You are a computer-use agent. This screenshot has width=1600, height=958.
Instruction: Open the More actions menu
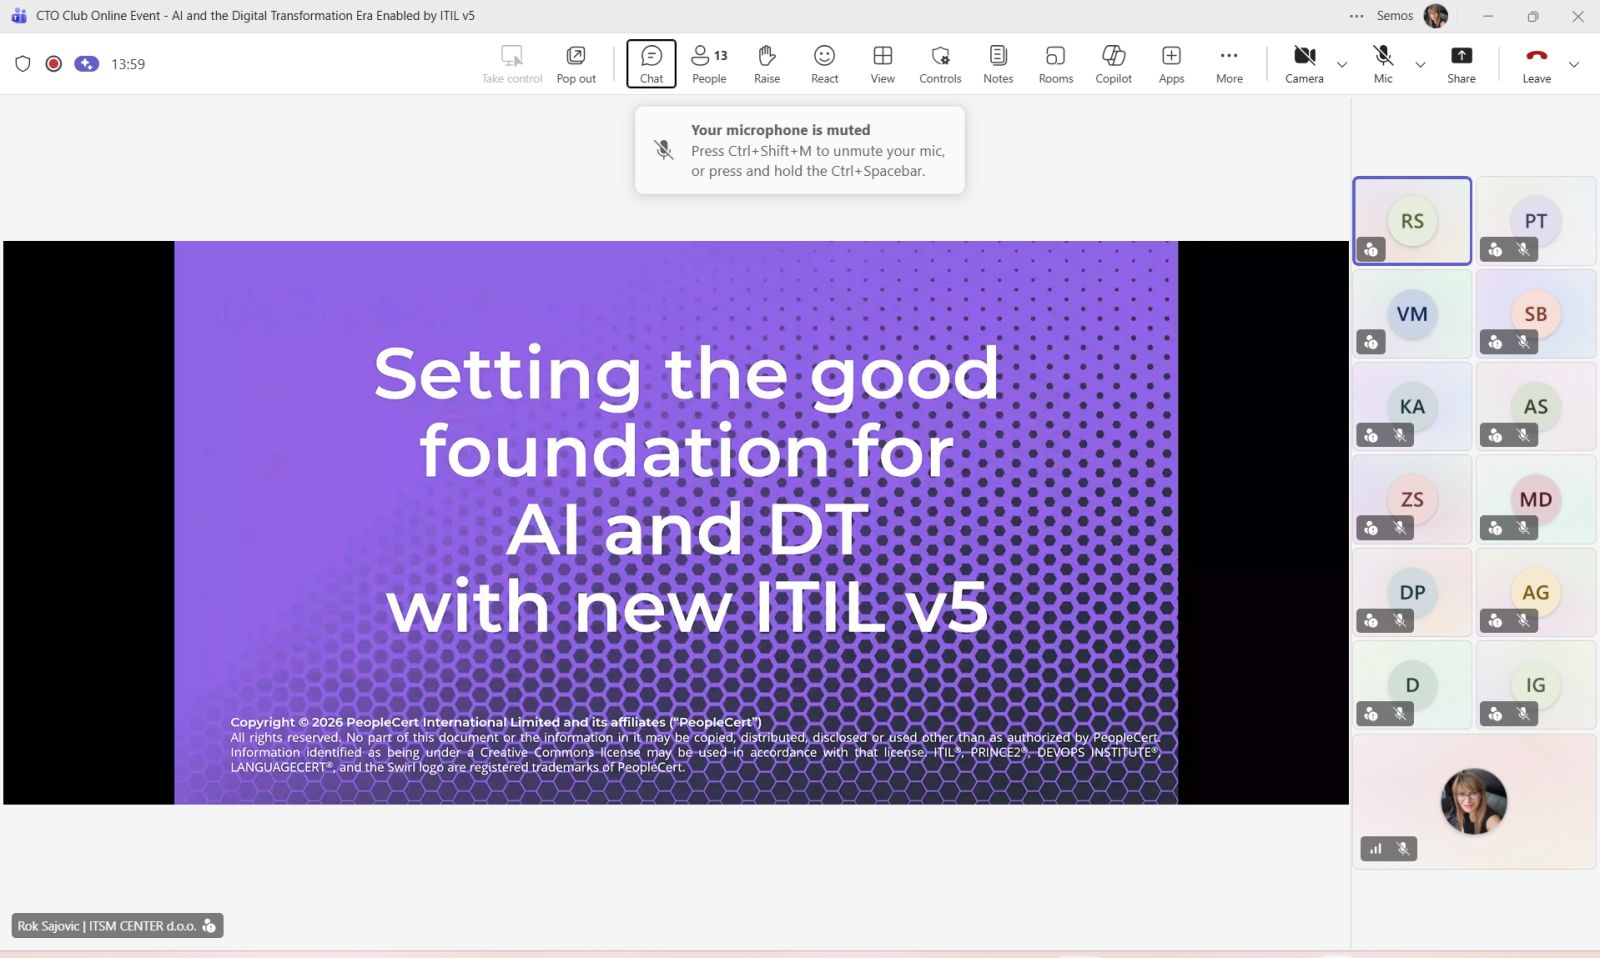coord(1228,63)
